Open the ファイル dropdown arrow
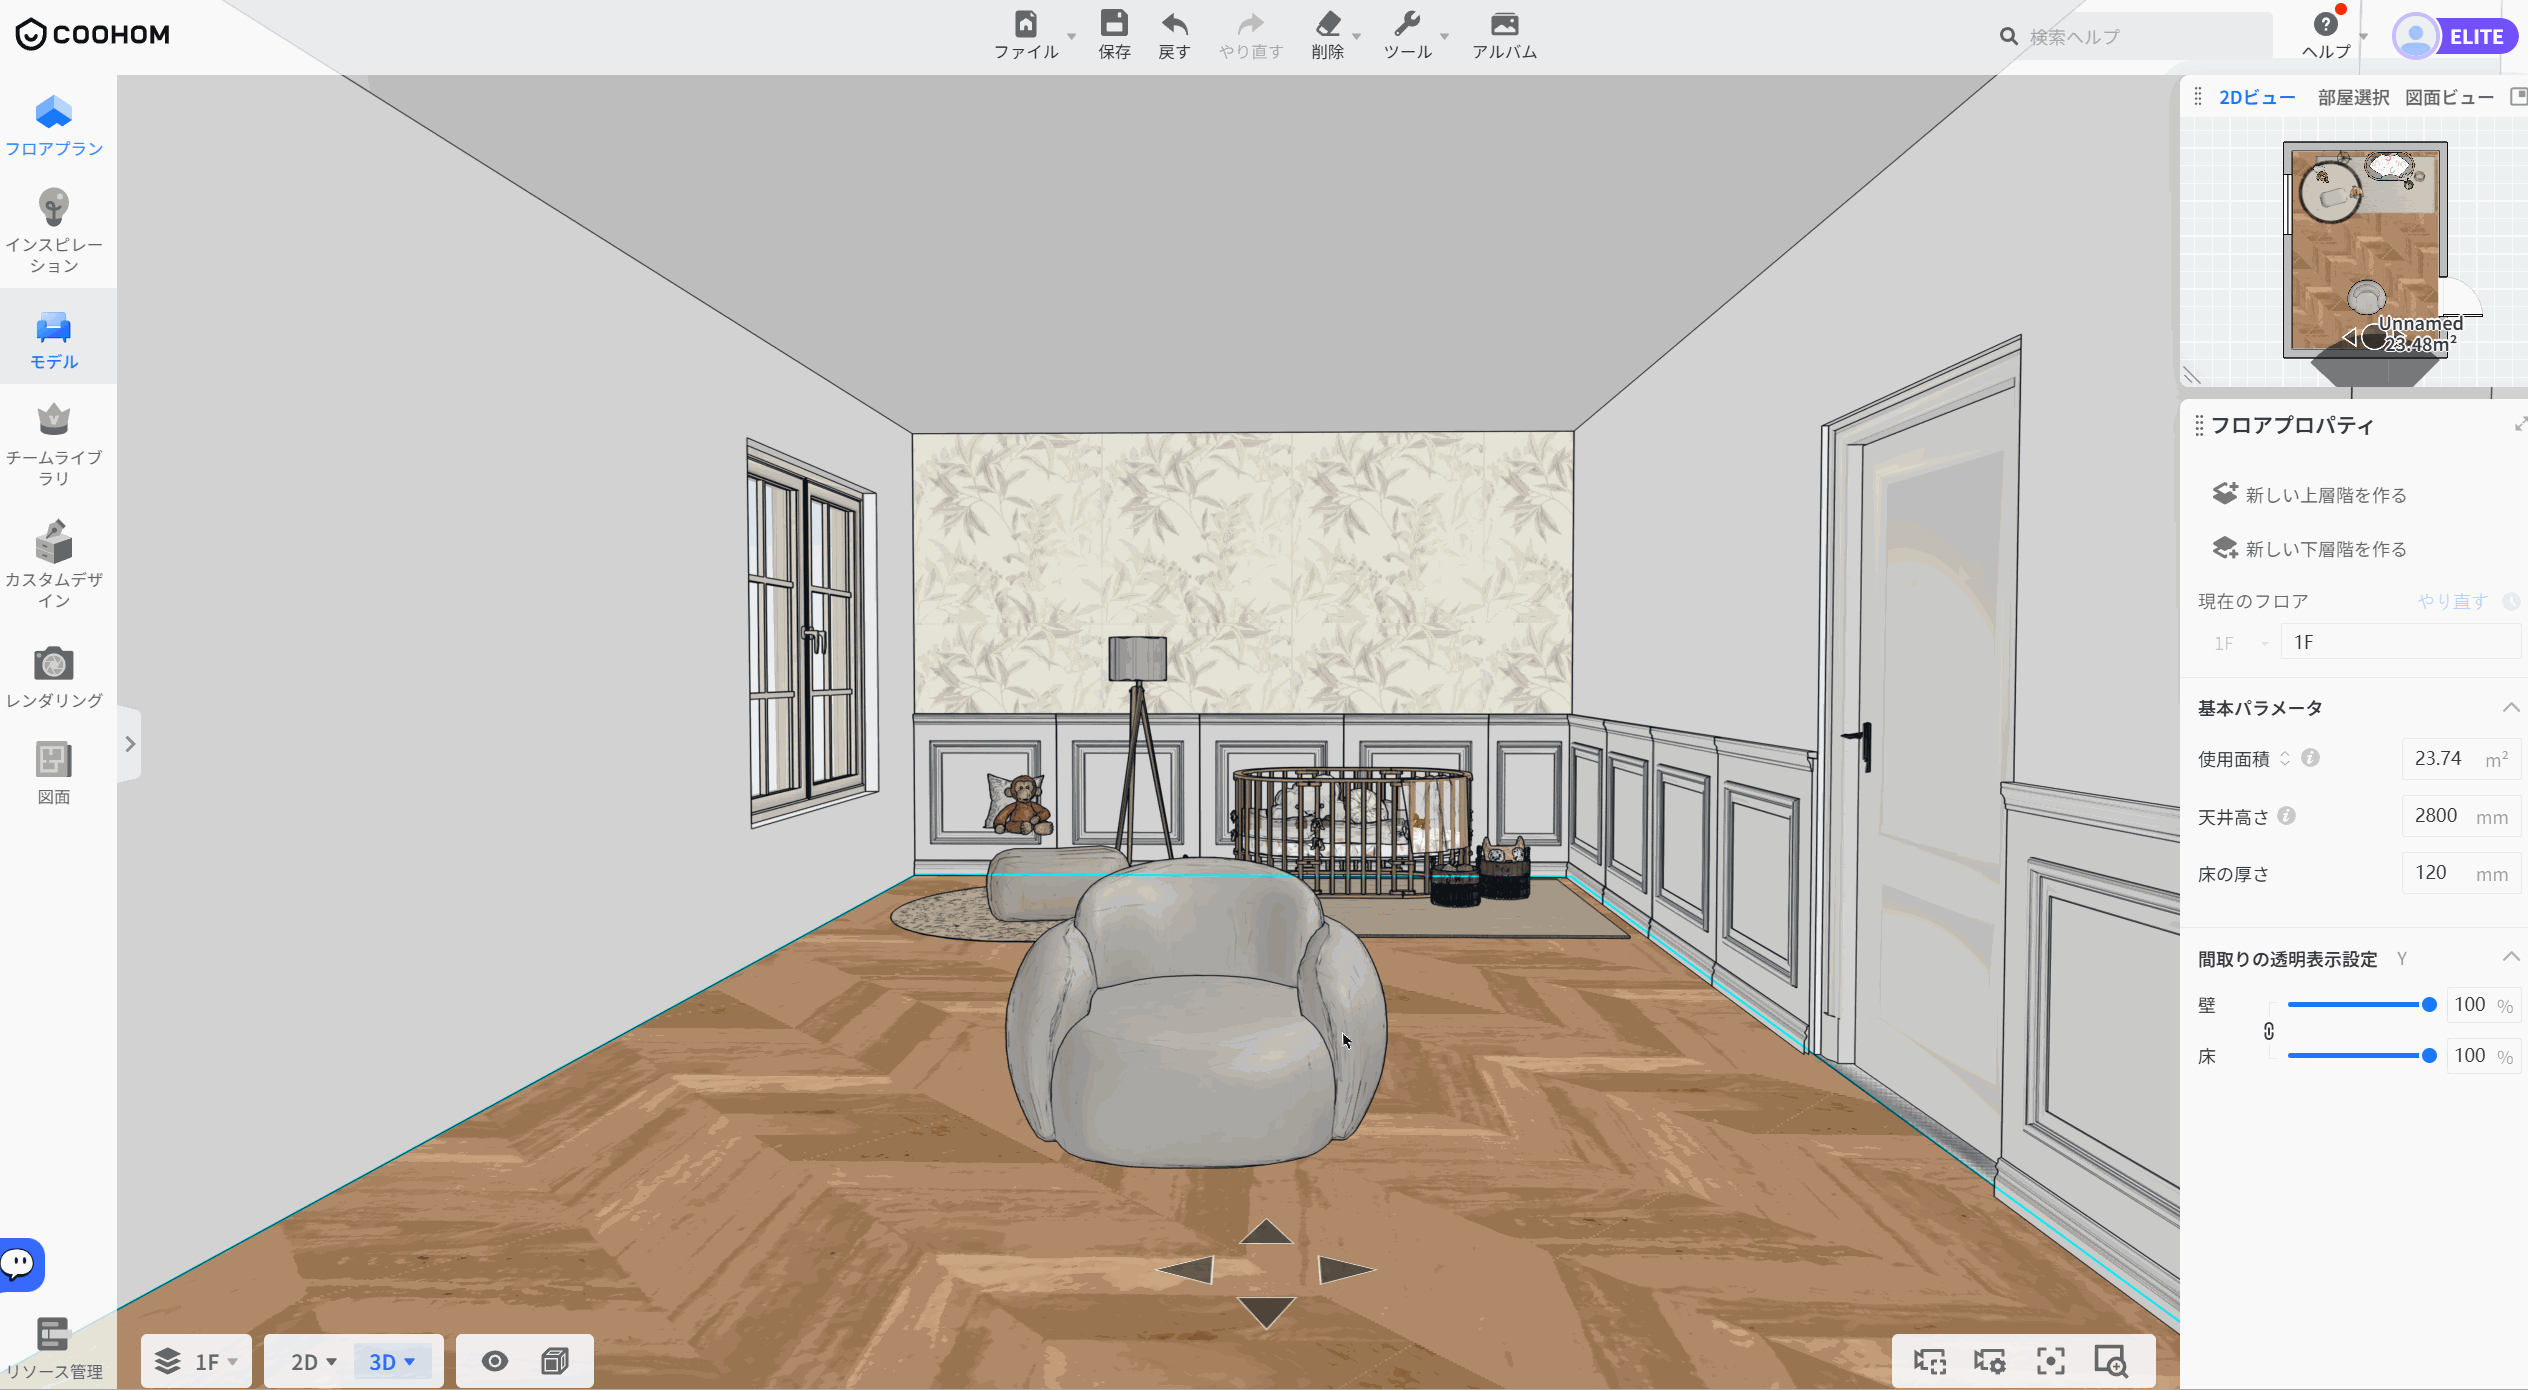Viewport: 2528px width, 1390px height. (x=1072, y=36)
